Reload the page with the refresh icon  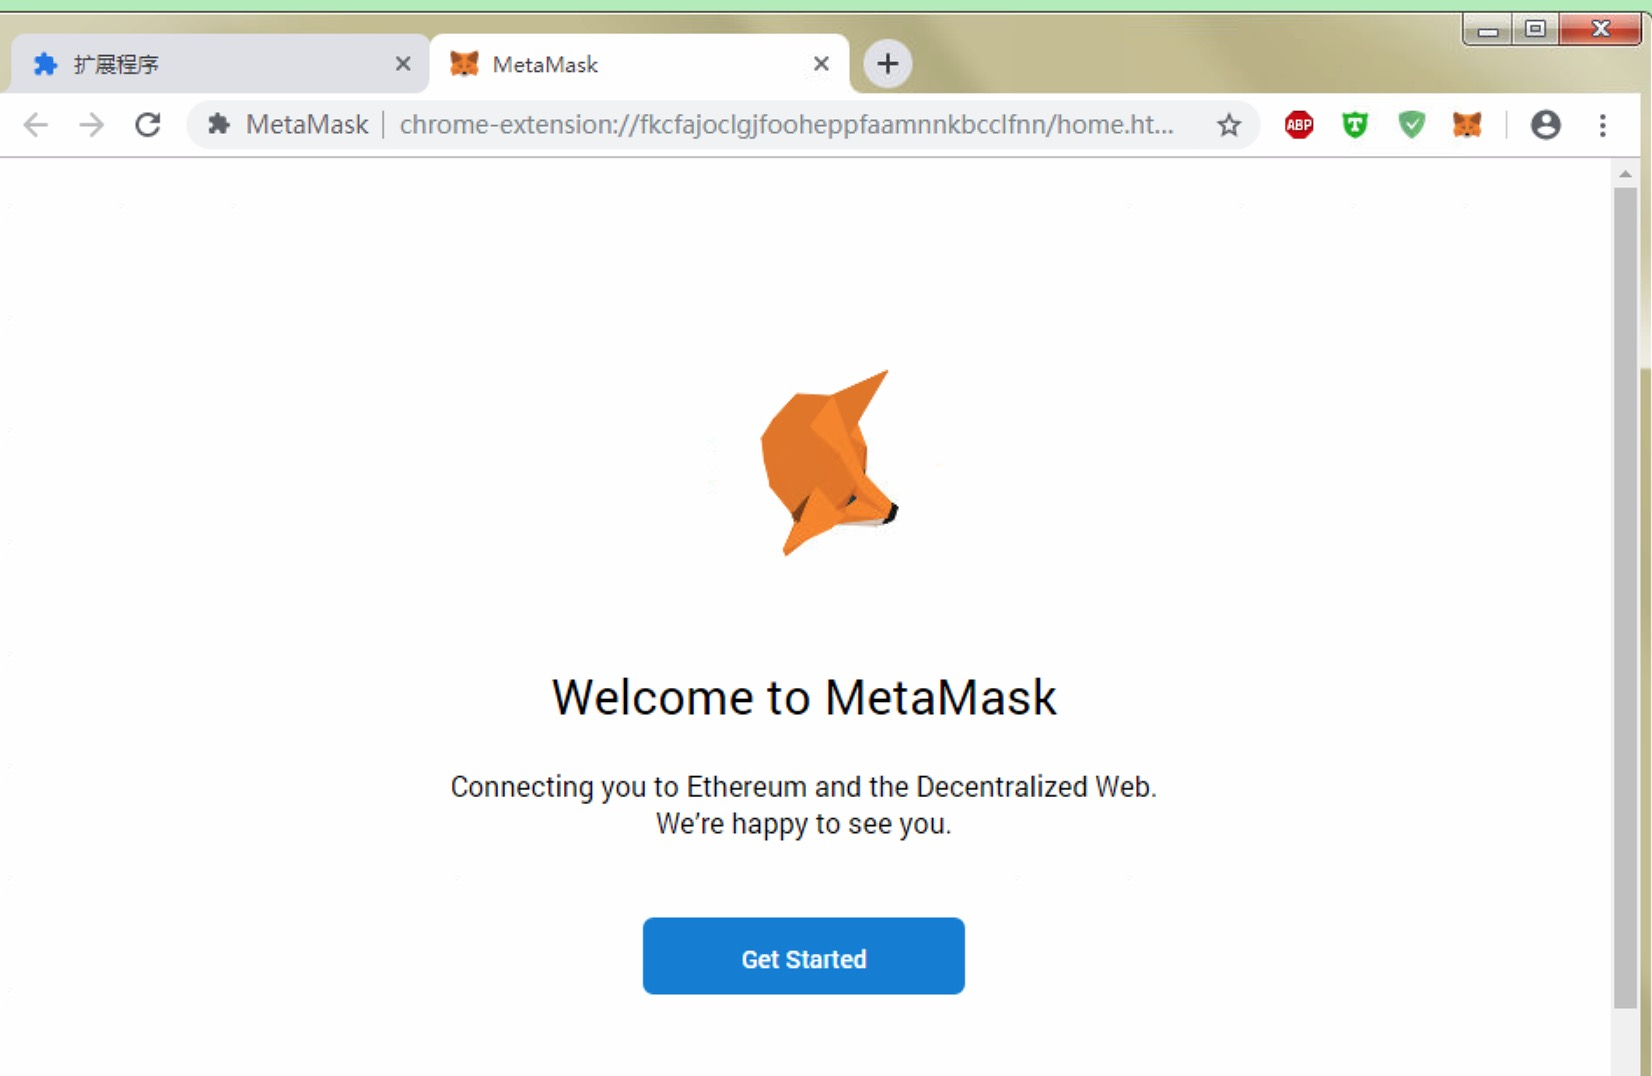148,124
